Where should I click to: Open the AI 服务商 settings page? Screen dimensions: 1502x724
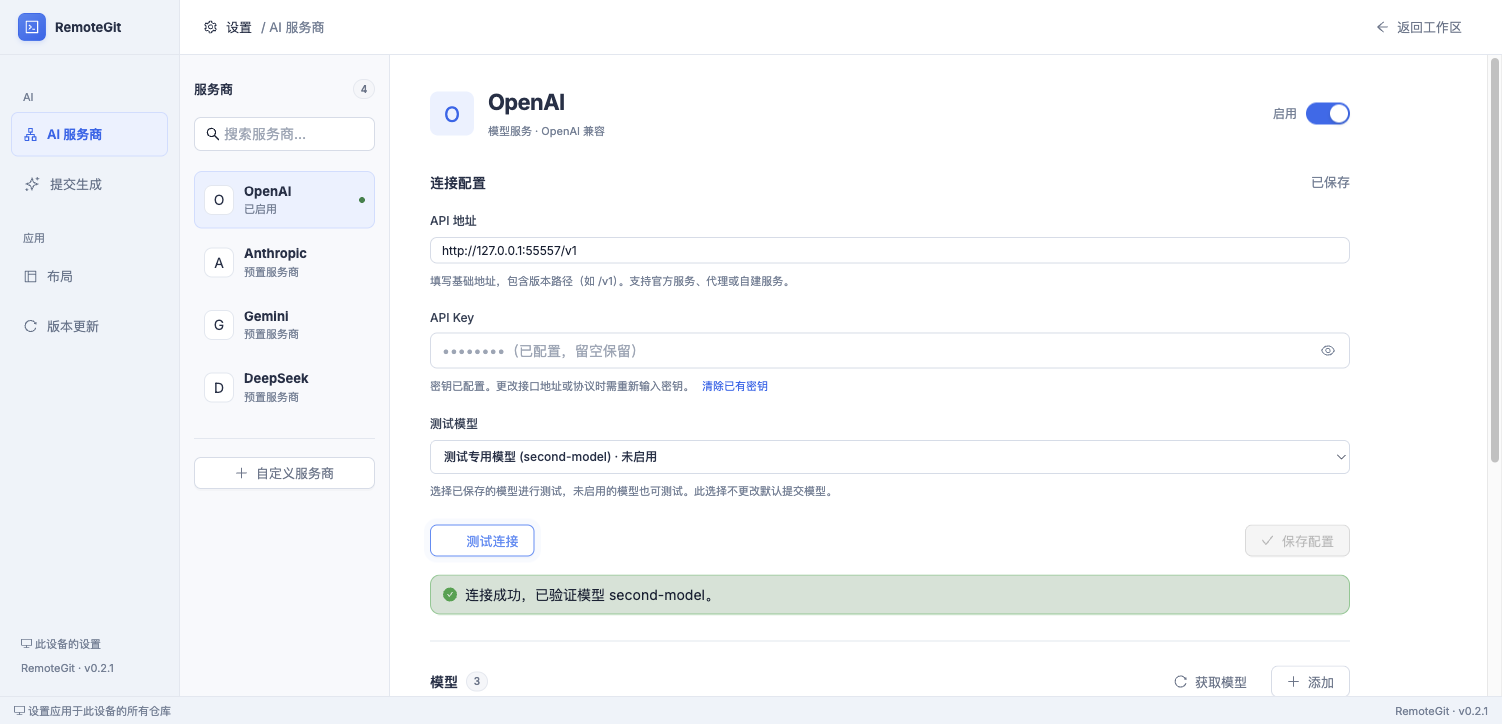tap(89, 134)
